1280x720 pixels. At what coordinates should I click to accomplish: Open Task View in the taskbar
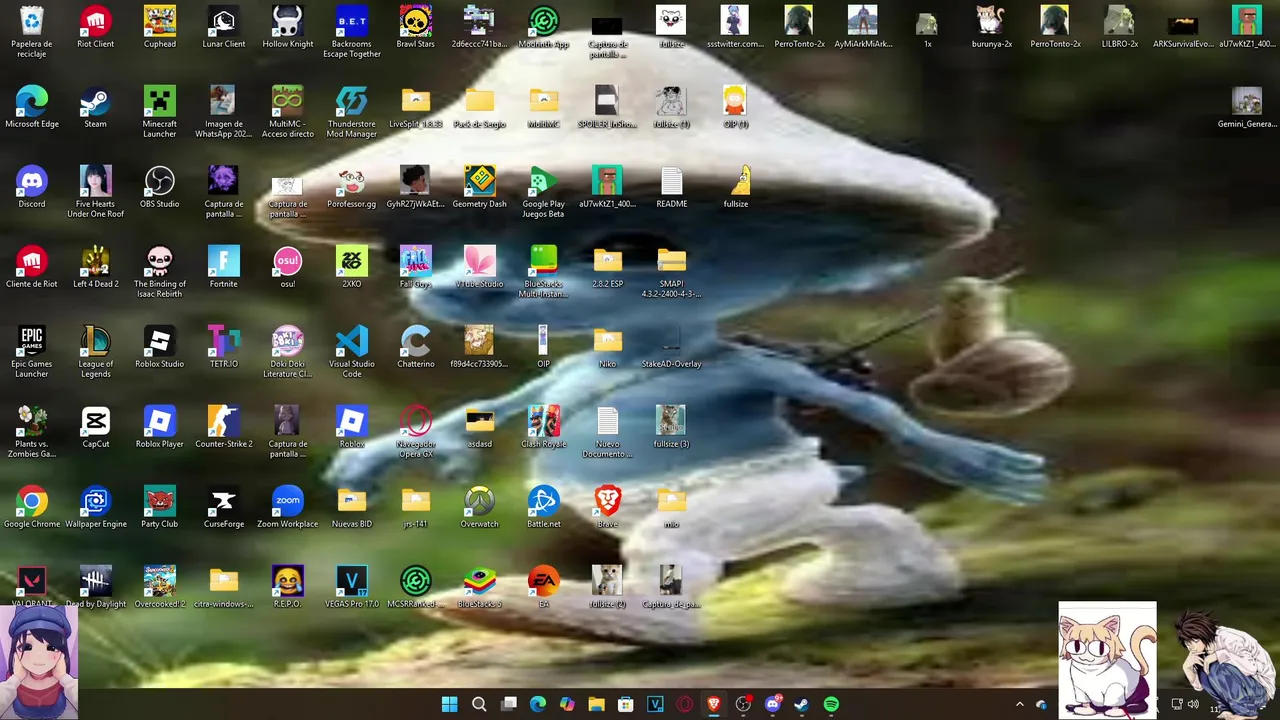tap(508, 704)
